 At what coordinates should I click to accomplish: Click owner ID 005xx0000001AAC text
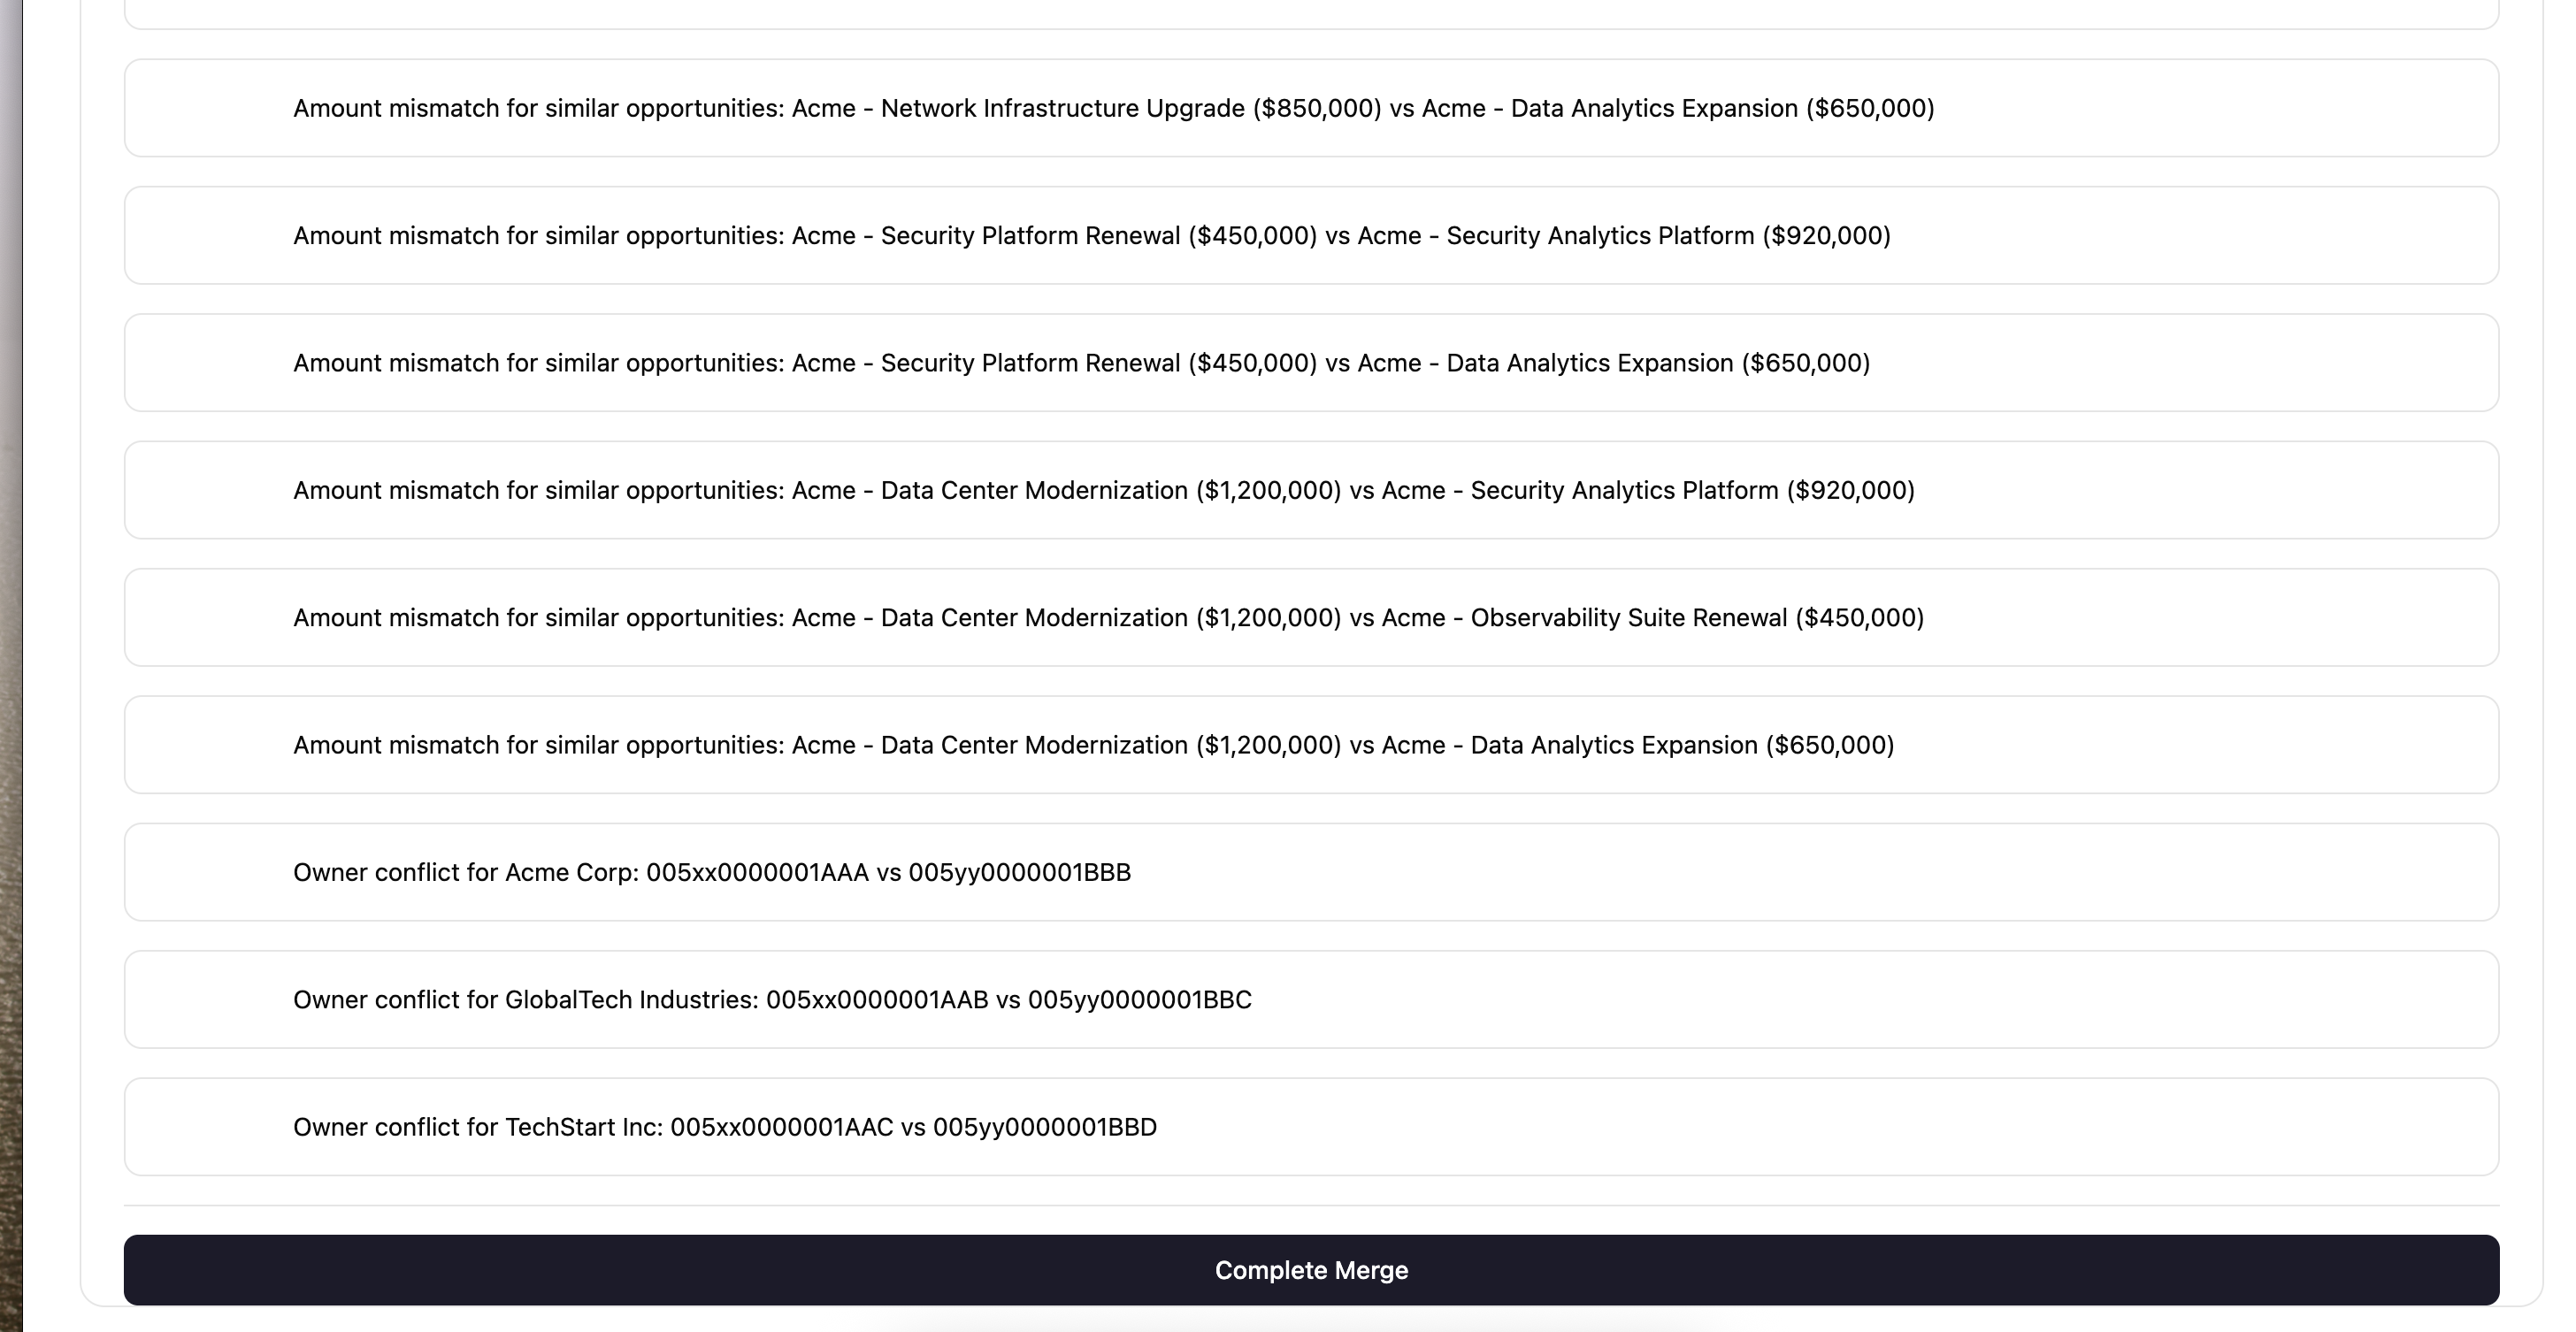781,1127
